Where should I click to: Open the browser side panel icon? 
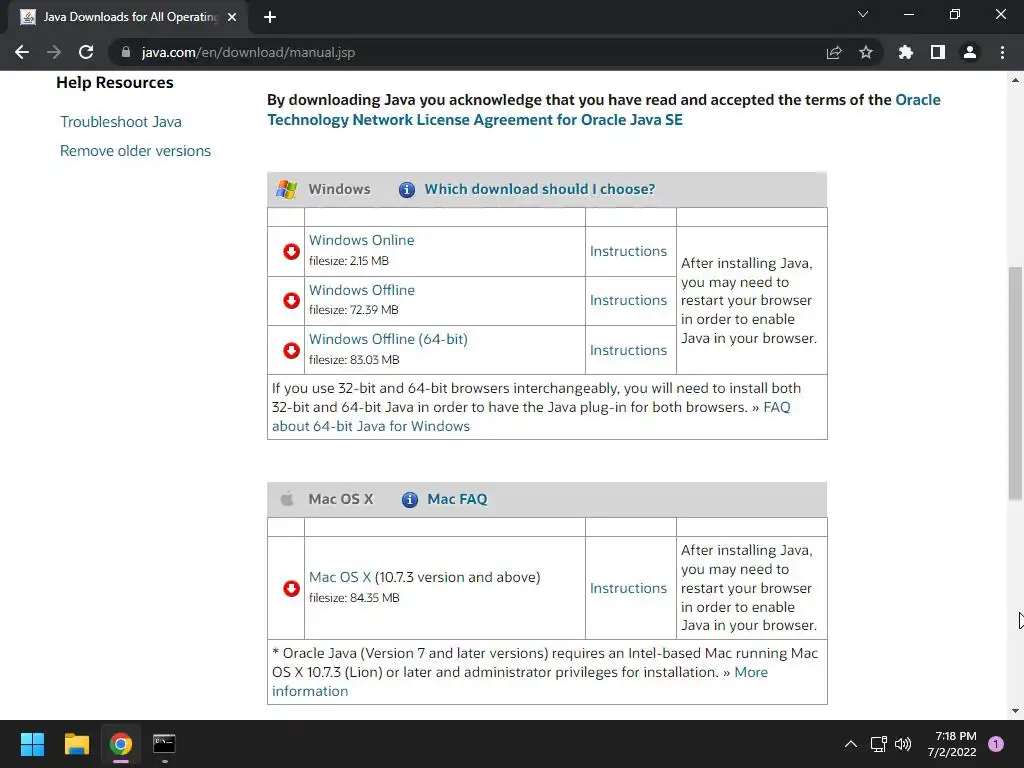[938, 52]
